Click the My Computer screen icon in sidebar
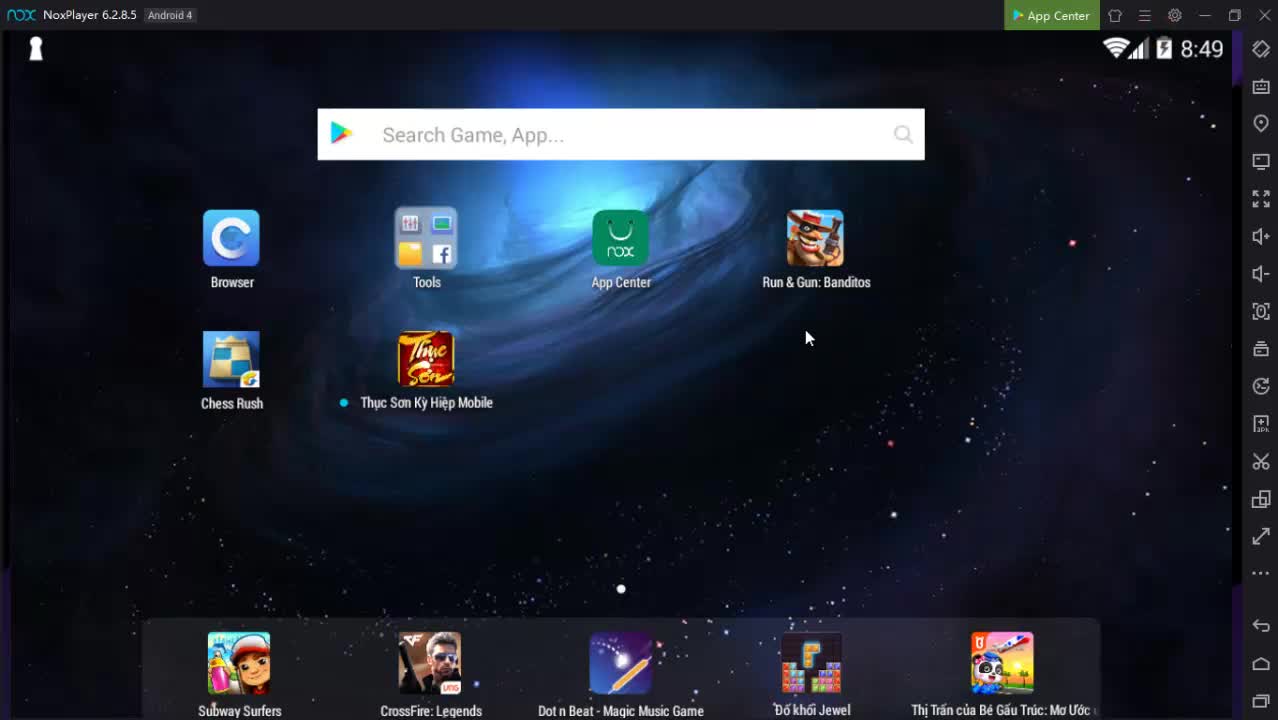The width and height of the screenshot is (1278, 720). coord(1261,161)
